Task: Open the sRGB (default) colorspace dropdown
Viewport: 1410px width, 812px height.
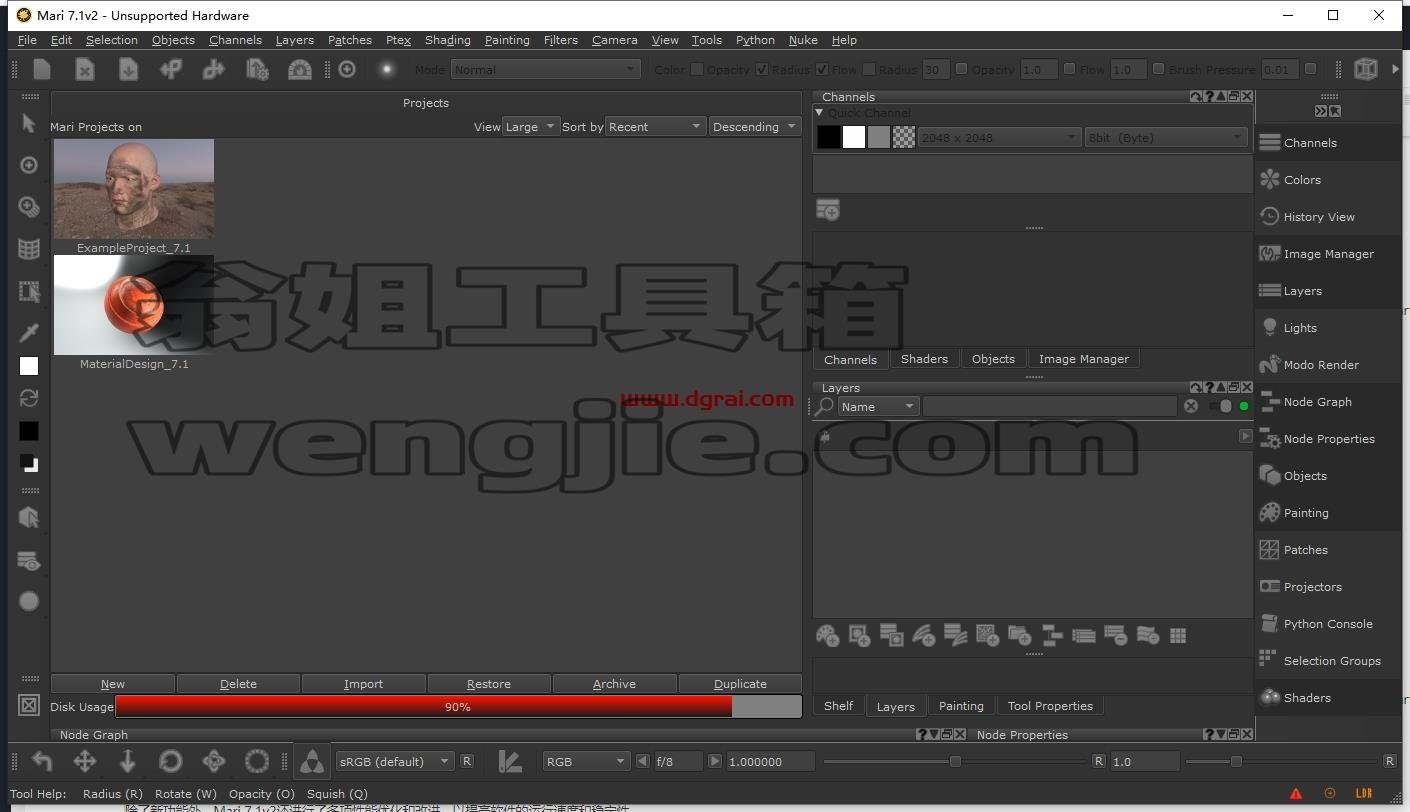Action: tap(395, 761)
